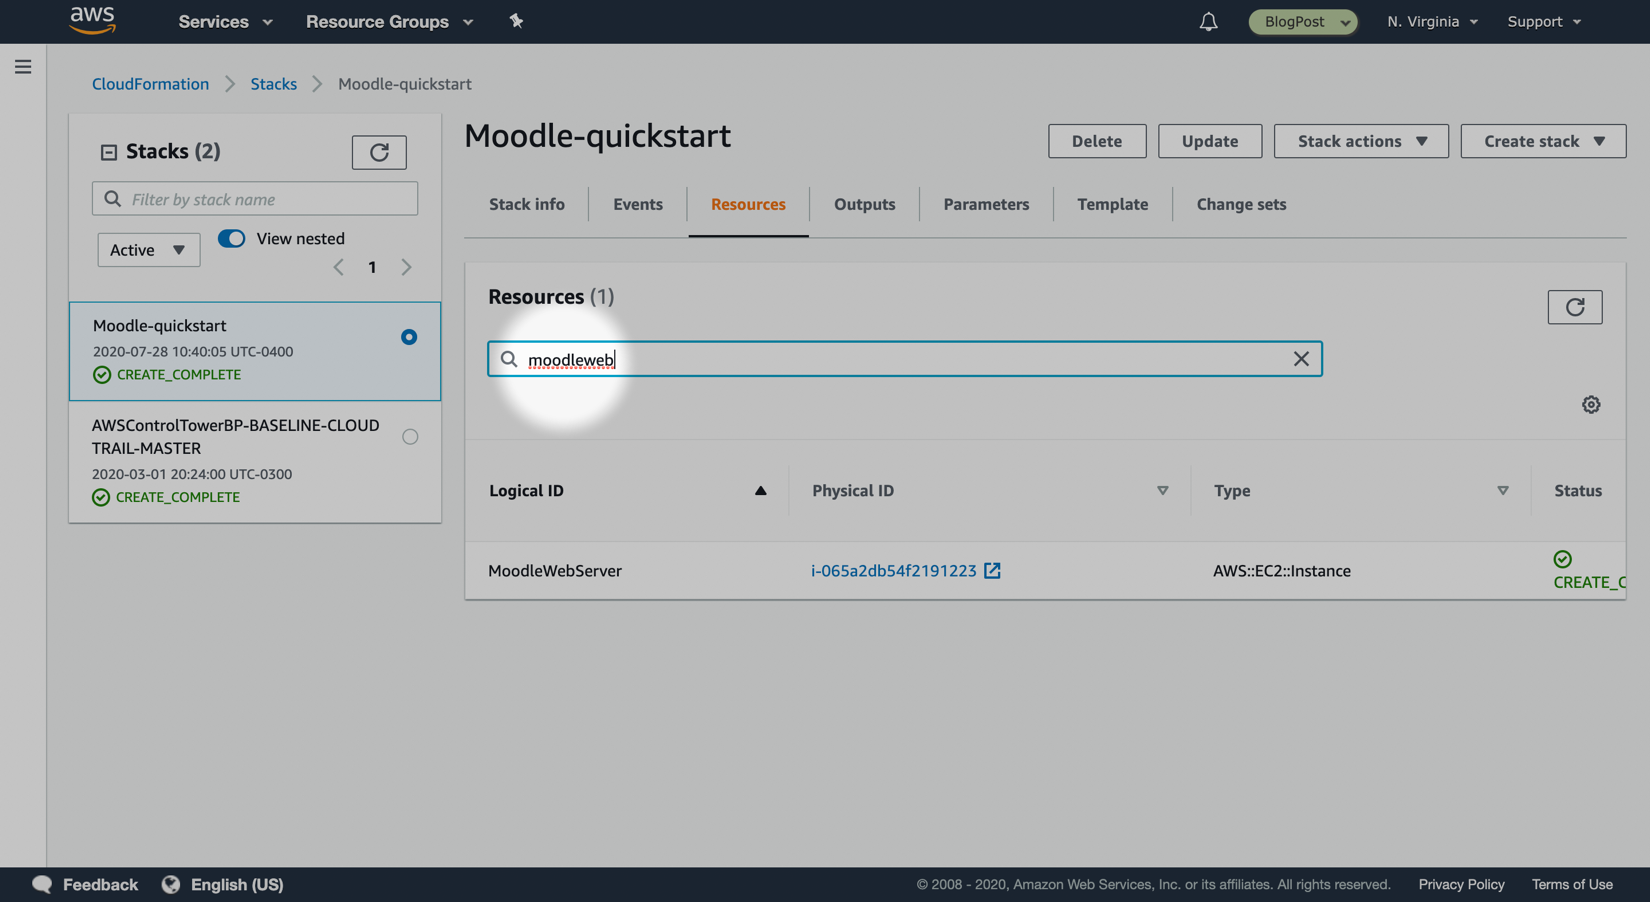This screenshot has width=1650, height=902.
Task: Open the Privacy Policy link
Action: tap(1461, 884)
